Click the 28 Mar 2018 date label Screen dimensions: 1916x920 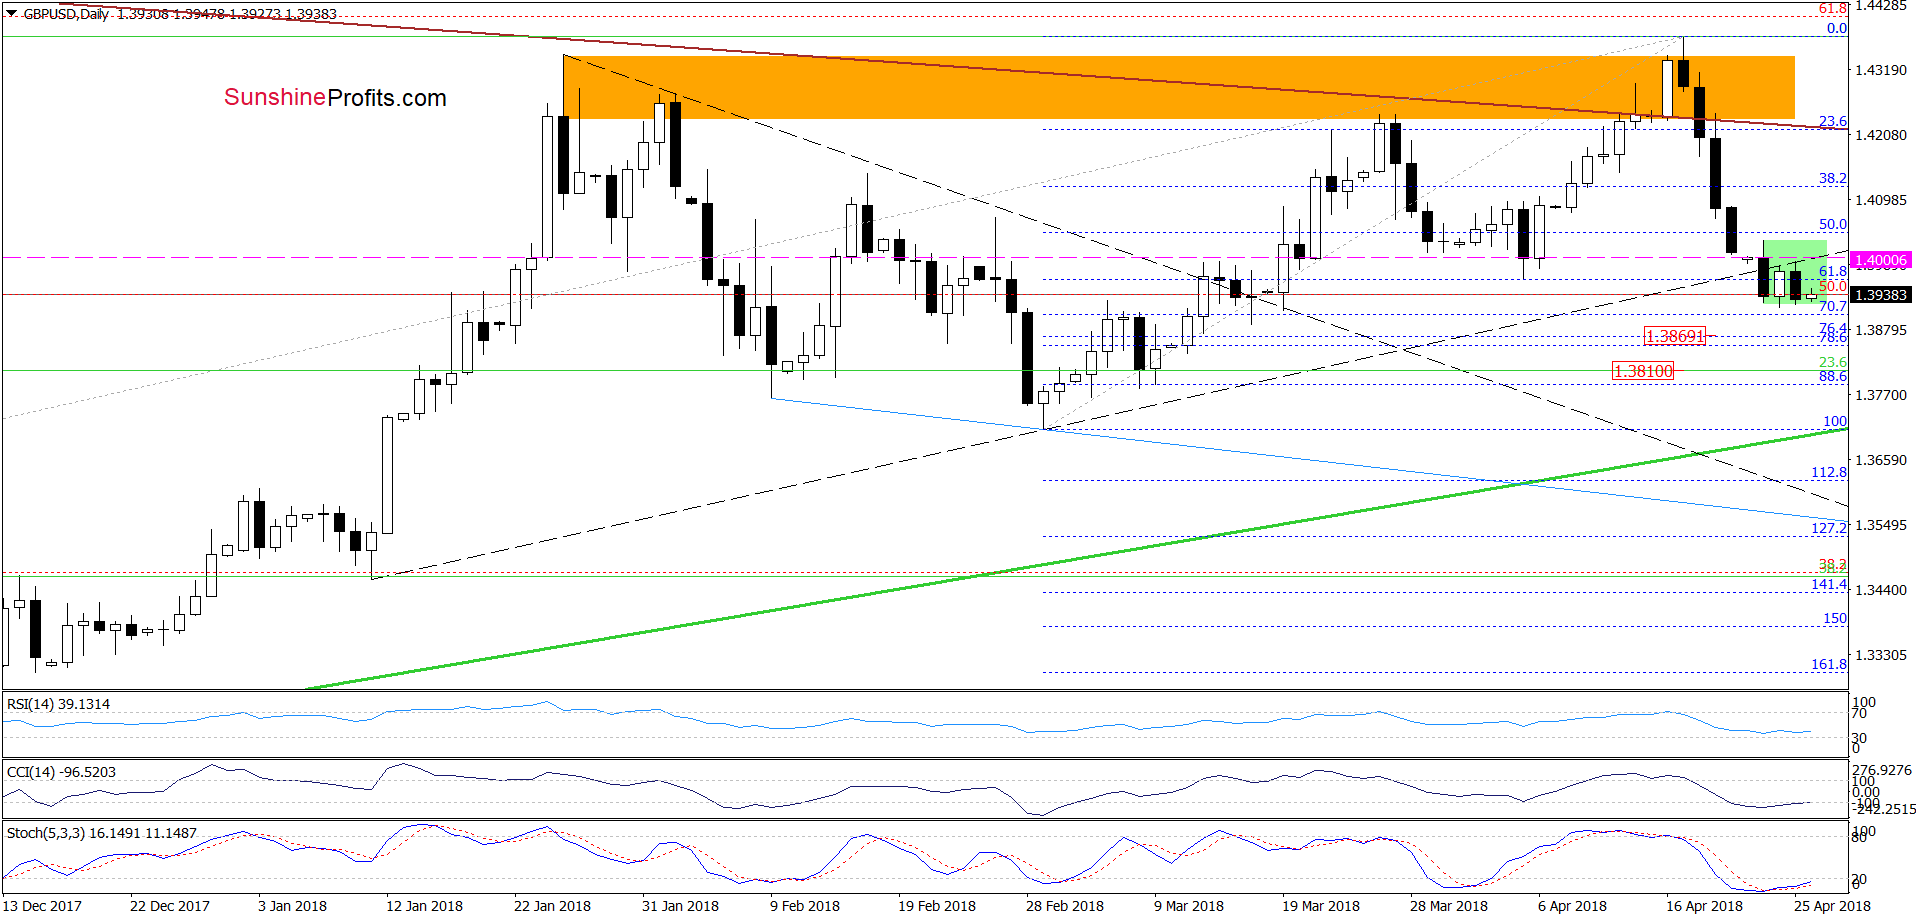click(x=1449, y=906)
